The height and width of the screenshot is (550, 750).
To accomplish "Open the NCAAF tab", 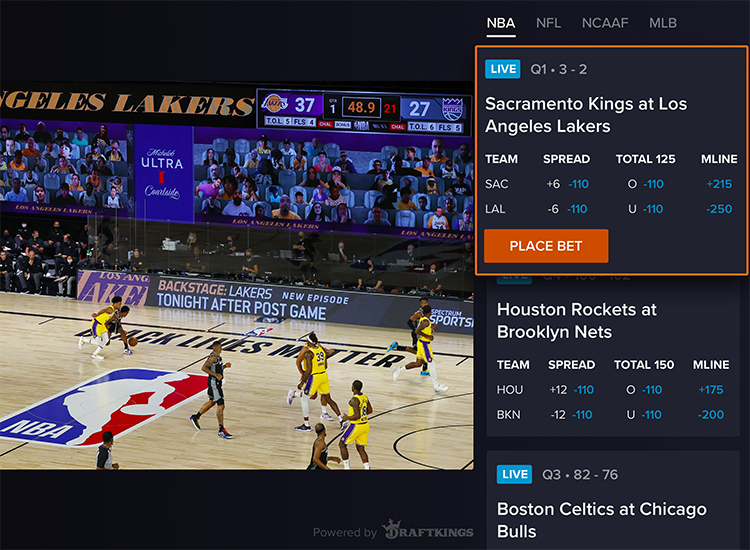I will click(x=605, y=23).
